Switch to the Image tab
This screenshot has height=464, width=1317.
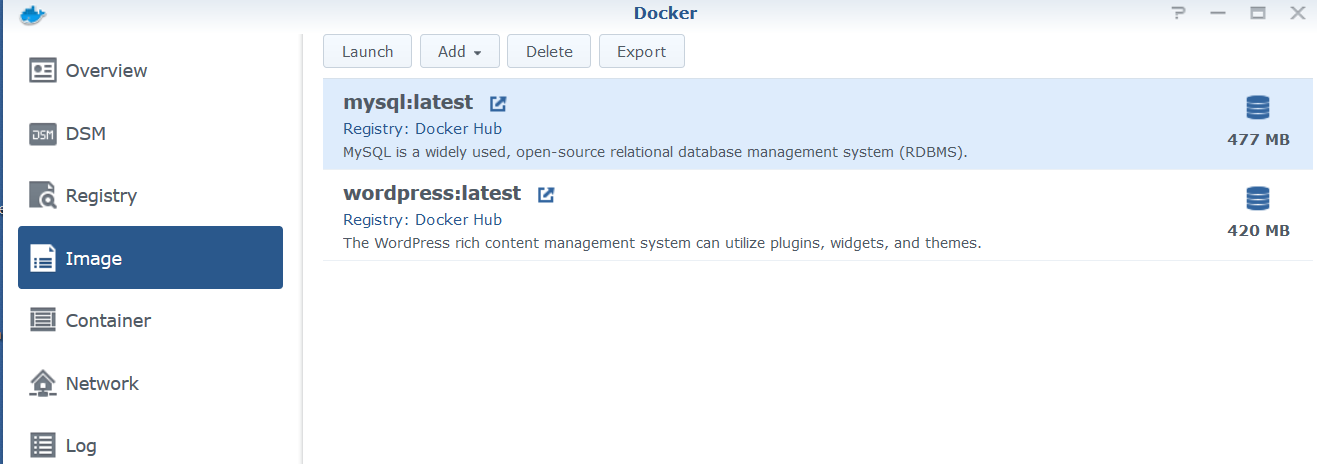(x=150, y=258)
